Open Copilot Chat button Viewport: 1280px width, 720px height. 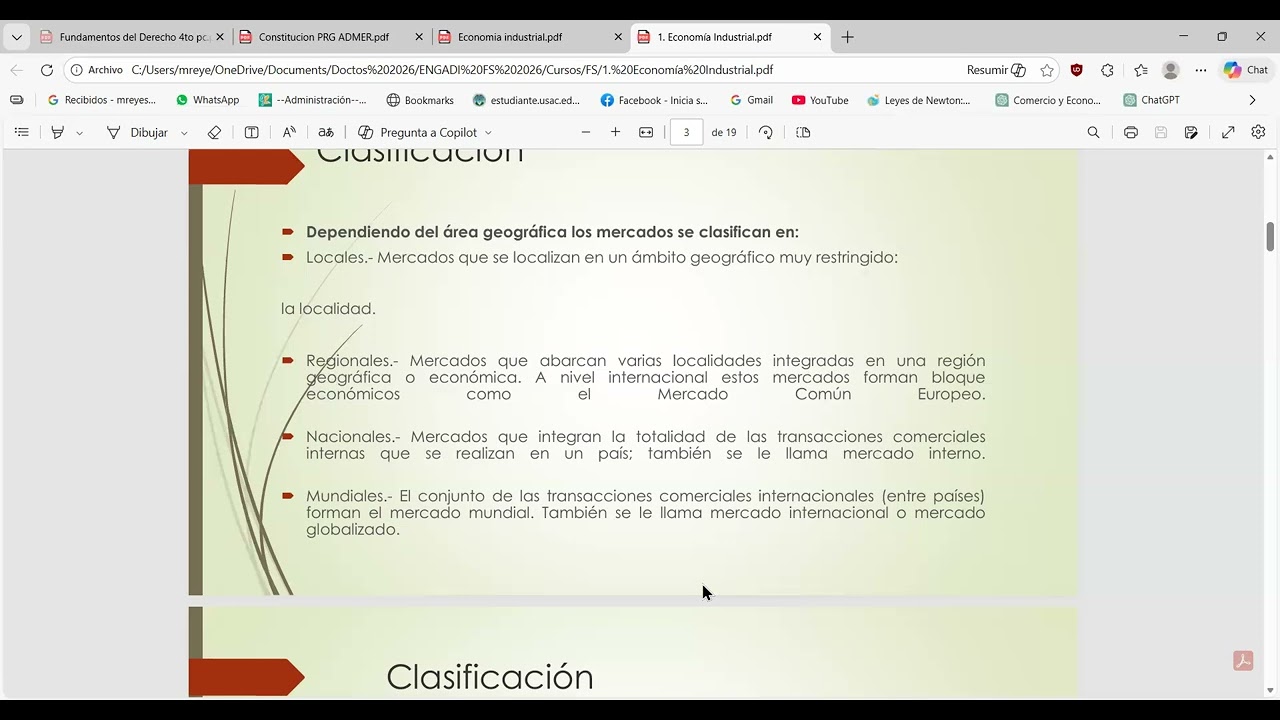[x=1246, y=70]
